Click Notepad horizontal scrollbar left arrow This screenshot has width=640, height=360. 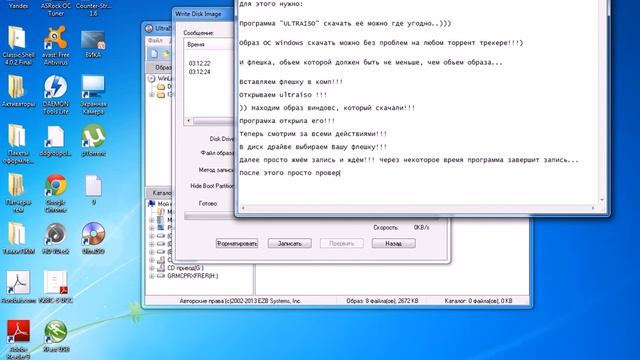pos(242,208)
